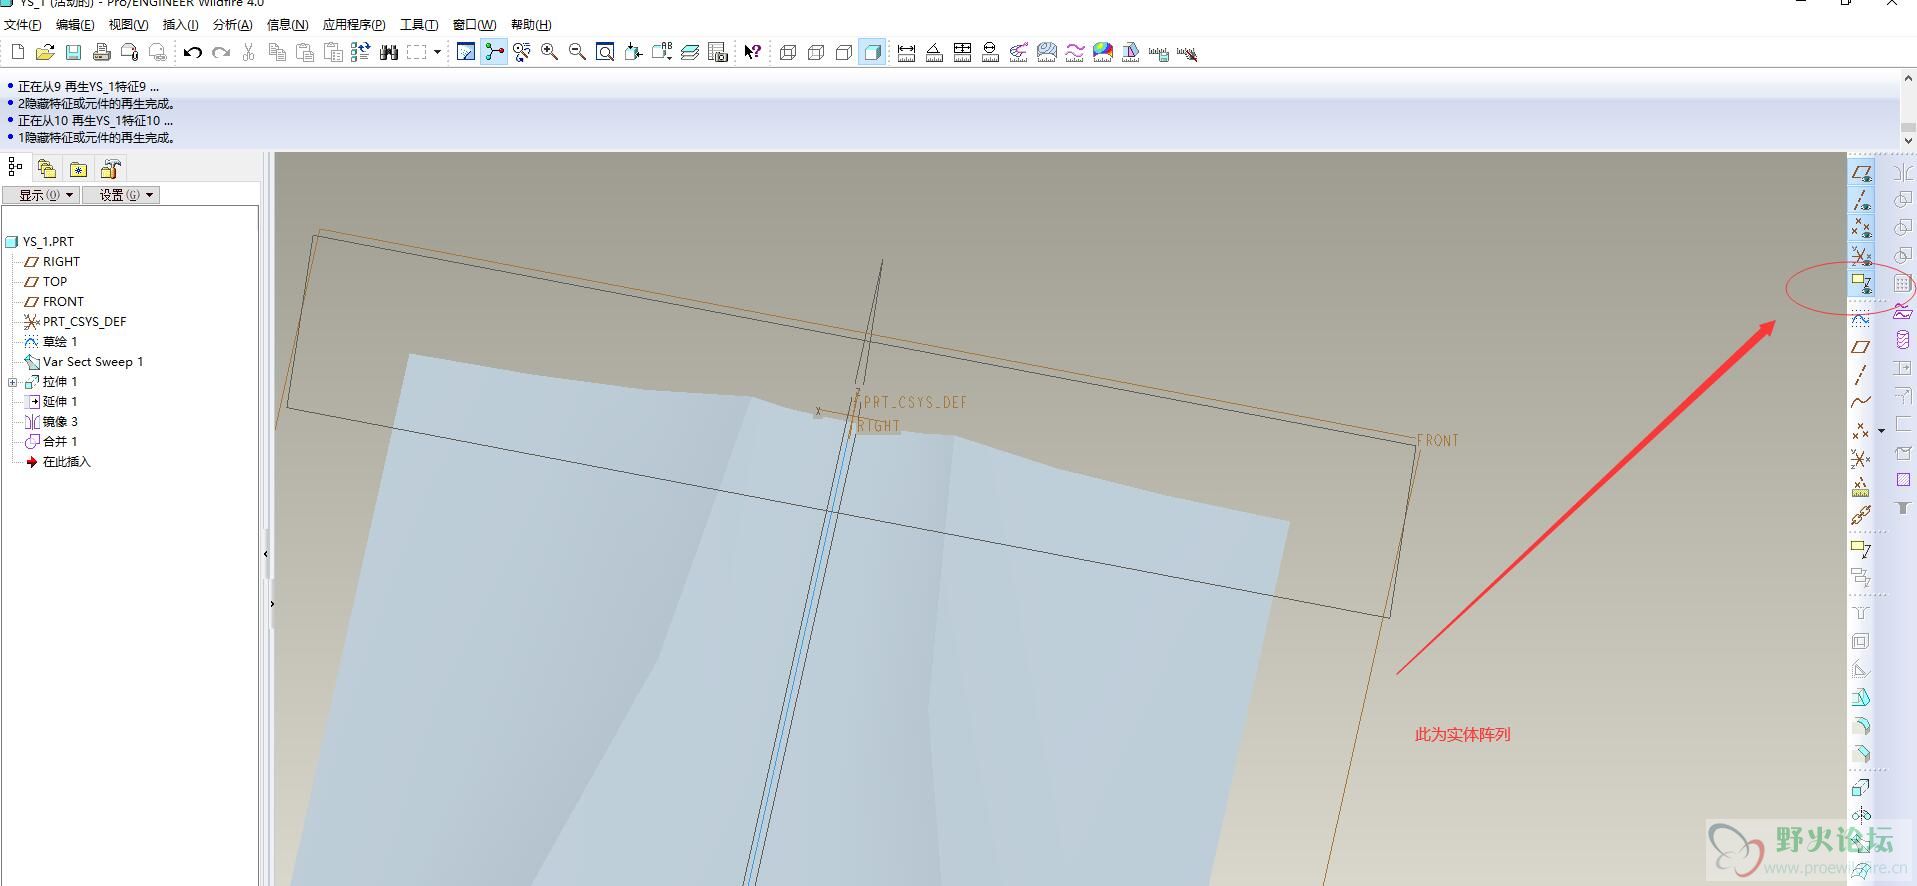Create a datum plane with Plane tool
Viewport: 1917px width, 886px height.
1861,347
